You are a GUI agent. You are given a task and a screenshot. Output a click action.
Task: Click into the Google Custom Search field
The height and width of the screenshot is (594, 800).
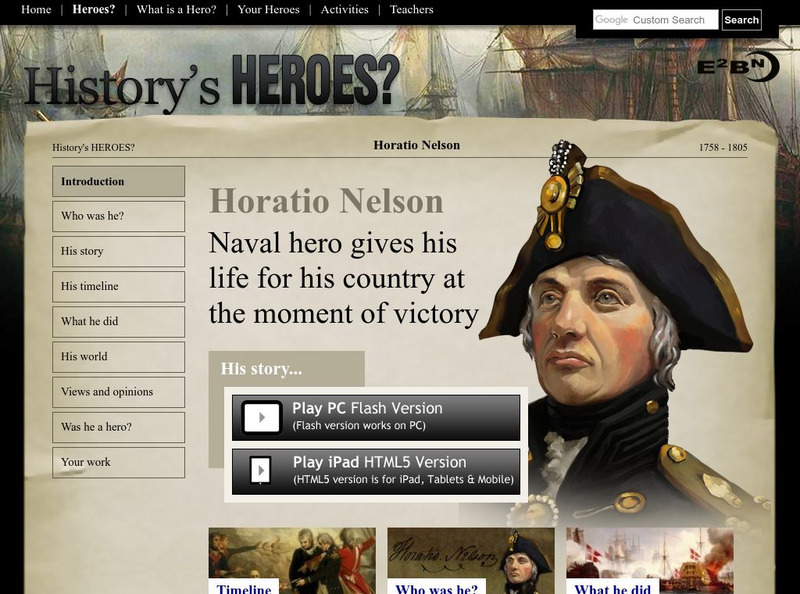pyautogui.click(x=655, y=20)
